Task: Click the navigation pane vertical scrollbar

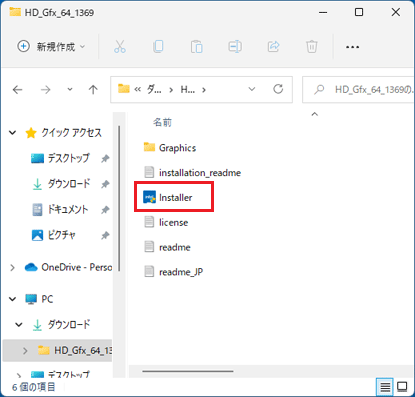Action: pos(119,199)
